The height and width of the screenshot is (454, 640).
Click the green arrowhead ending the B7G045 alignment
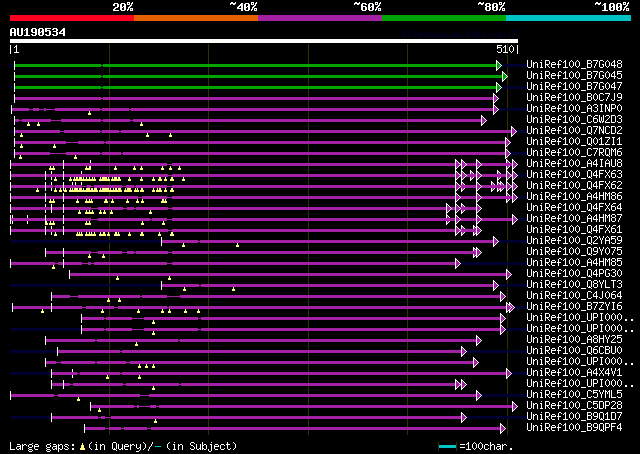coord(505,76)
